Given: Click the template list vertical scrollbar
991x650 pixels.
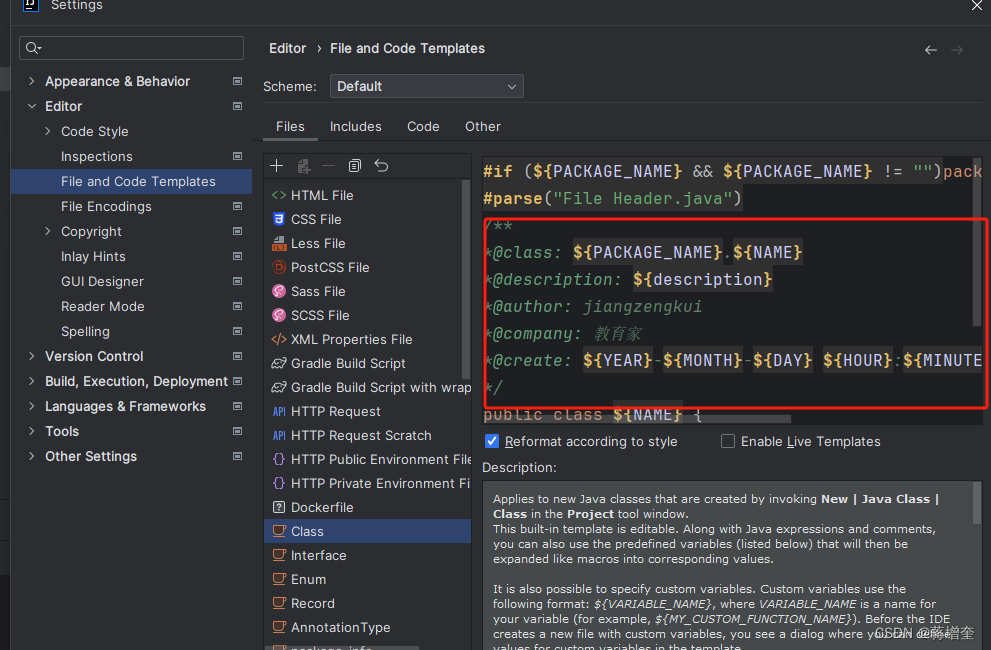Looking at the screenshot, I should [x=466, y=278].
